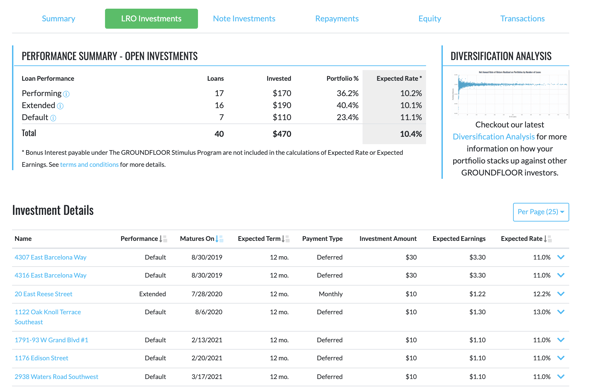Viewport: 600px width, 387px height.
Task: Open the terms and conditions link
Action: (x=89, y=165)
